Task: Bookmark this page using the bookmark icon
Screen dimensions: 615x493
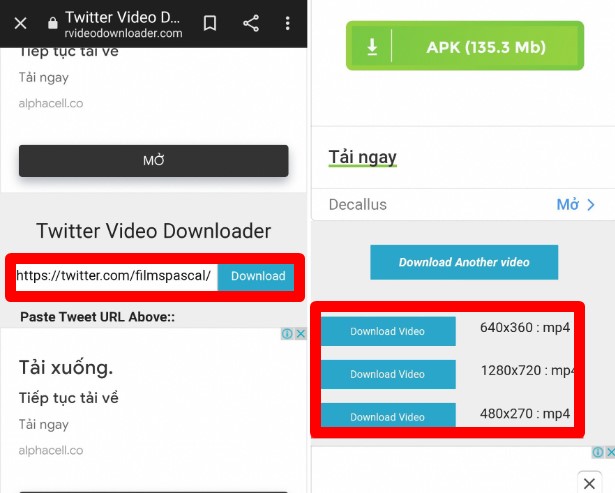Action: [210, 23]
